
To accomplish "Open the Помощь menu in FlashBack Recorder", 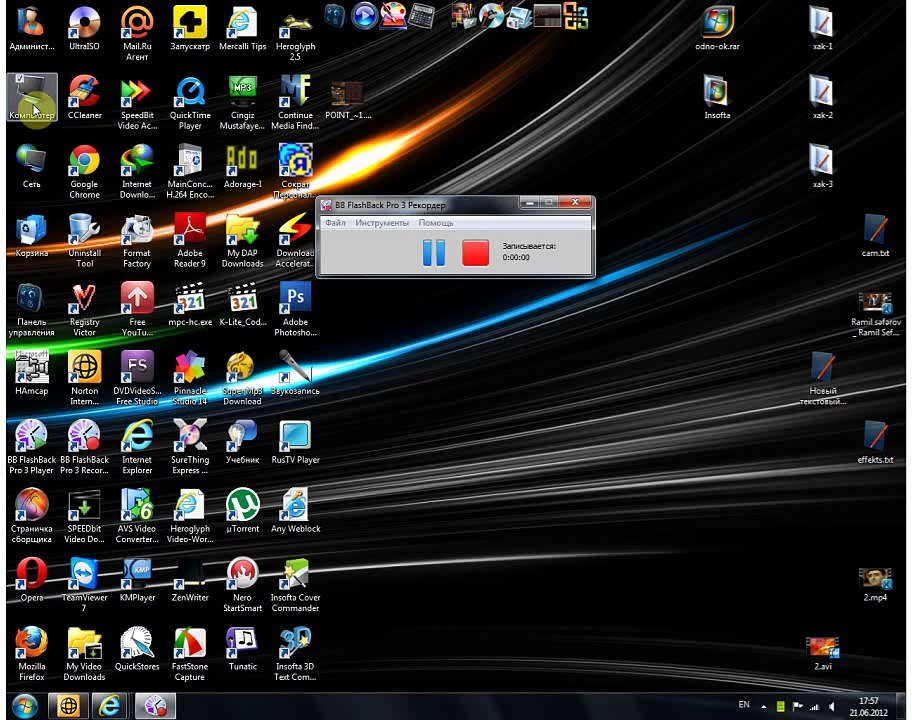I will (436, 223).
